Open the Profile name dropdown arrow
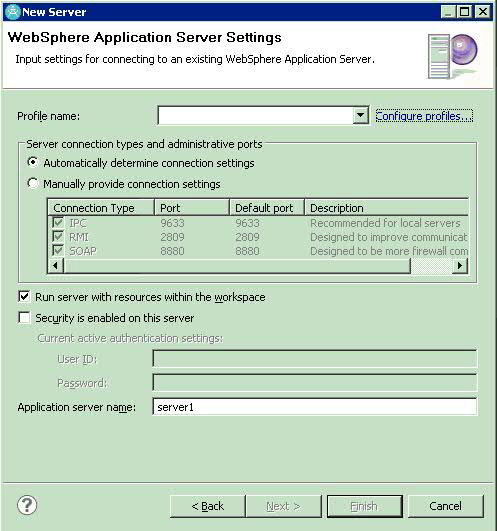497x531 pixels. (360, 115)
